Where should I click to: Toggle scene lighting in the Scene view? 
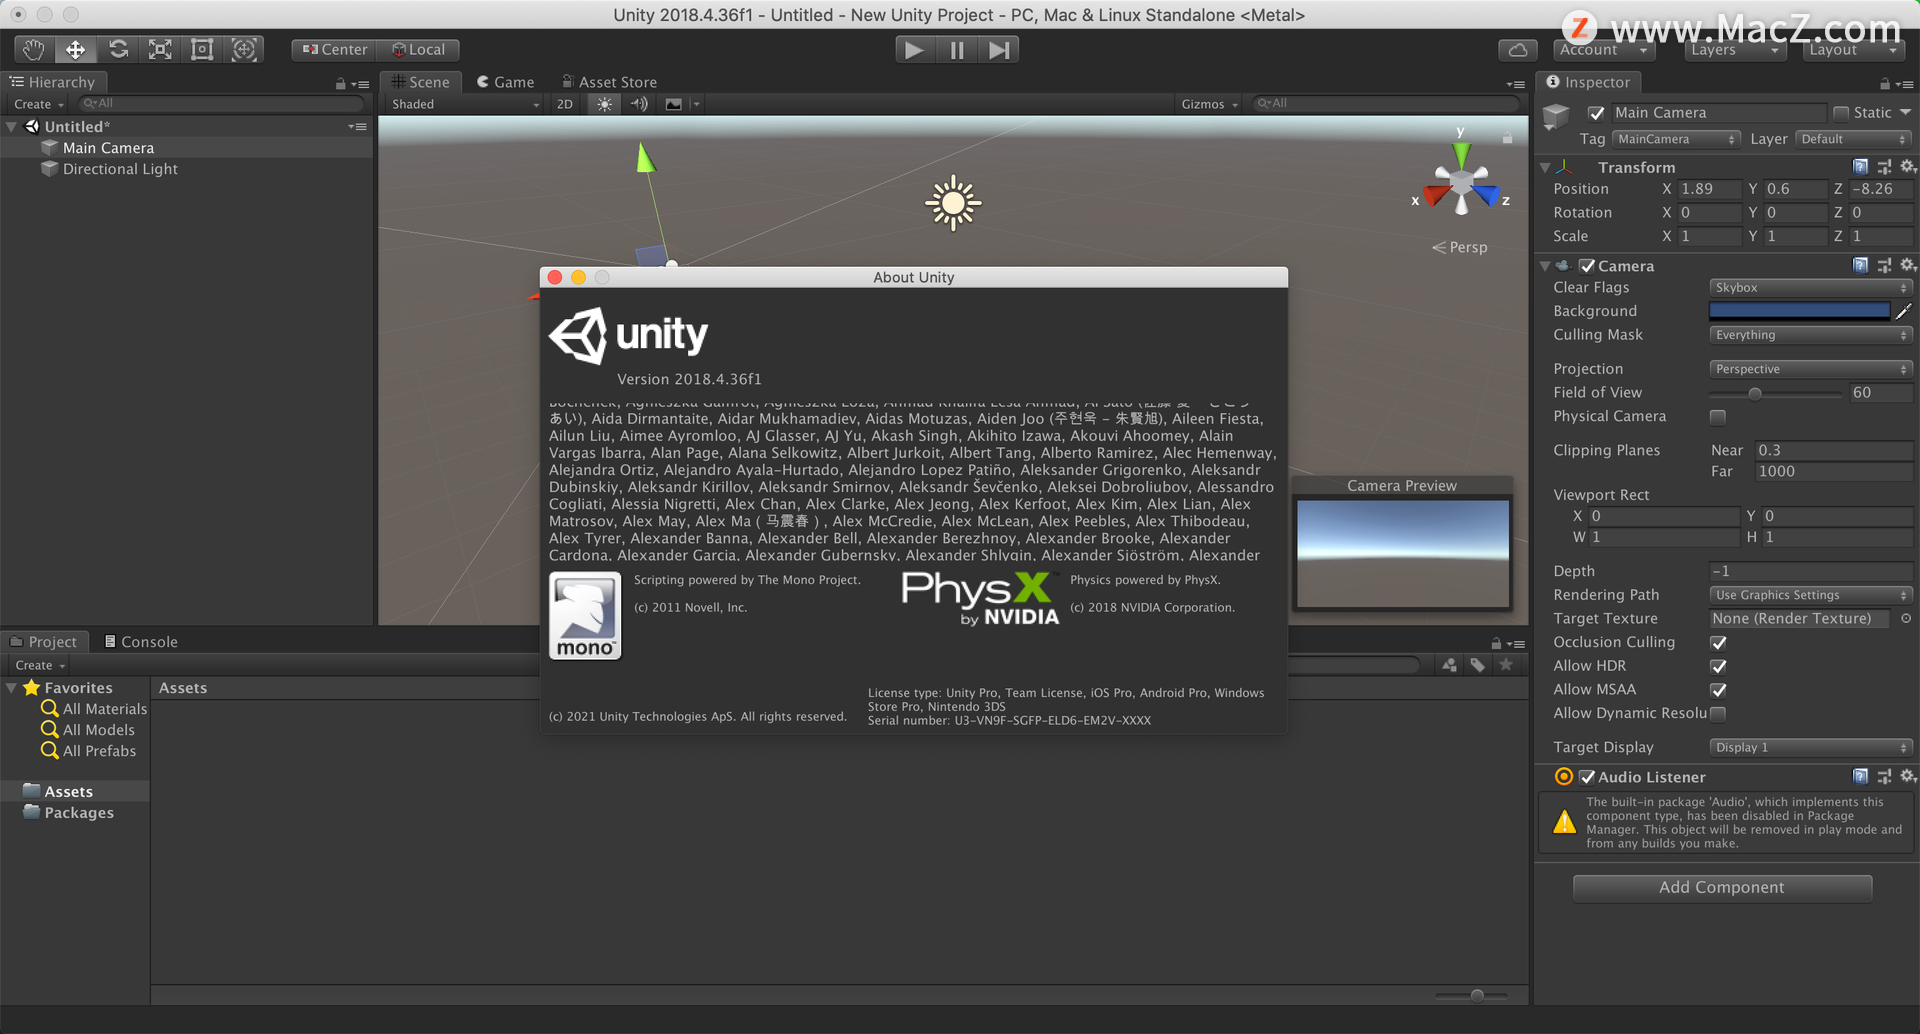[x=603, y=103]
